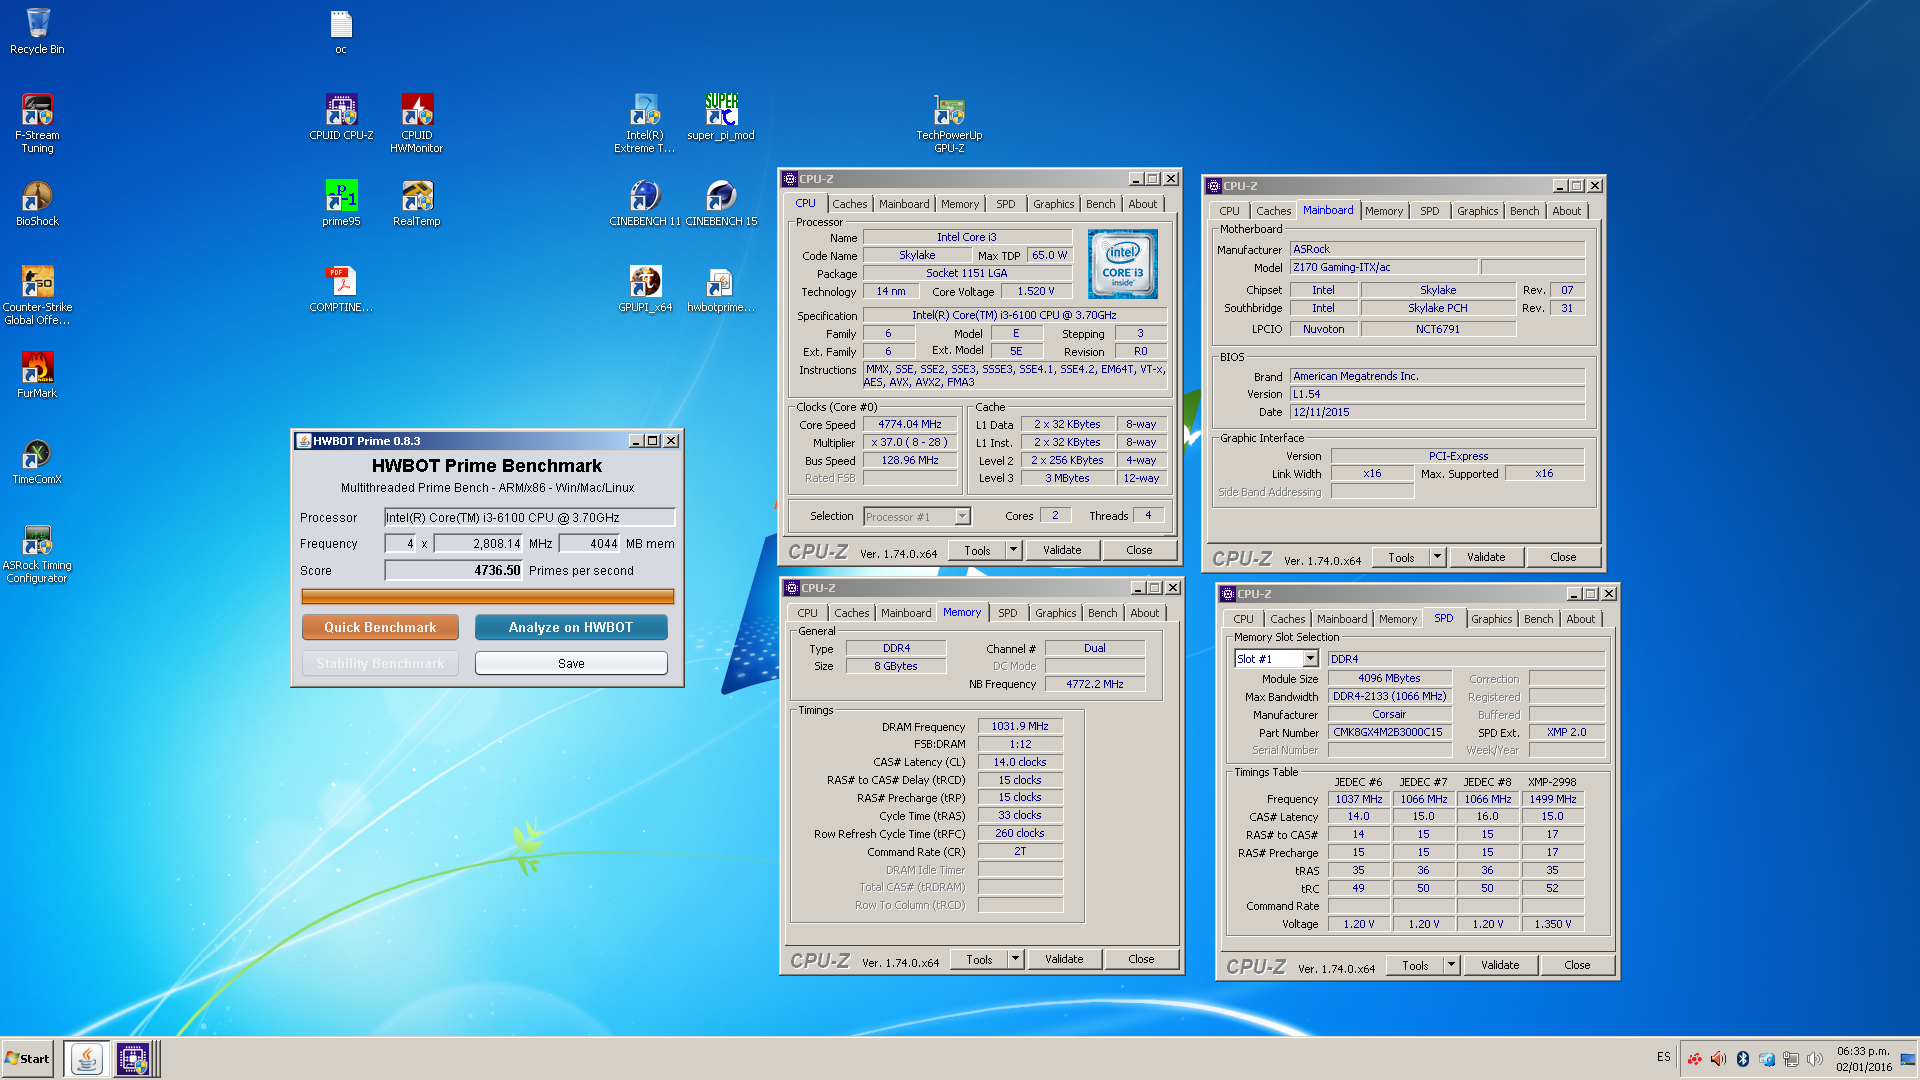Open the Windows Start menu

28,1058
